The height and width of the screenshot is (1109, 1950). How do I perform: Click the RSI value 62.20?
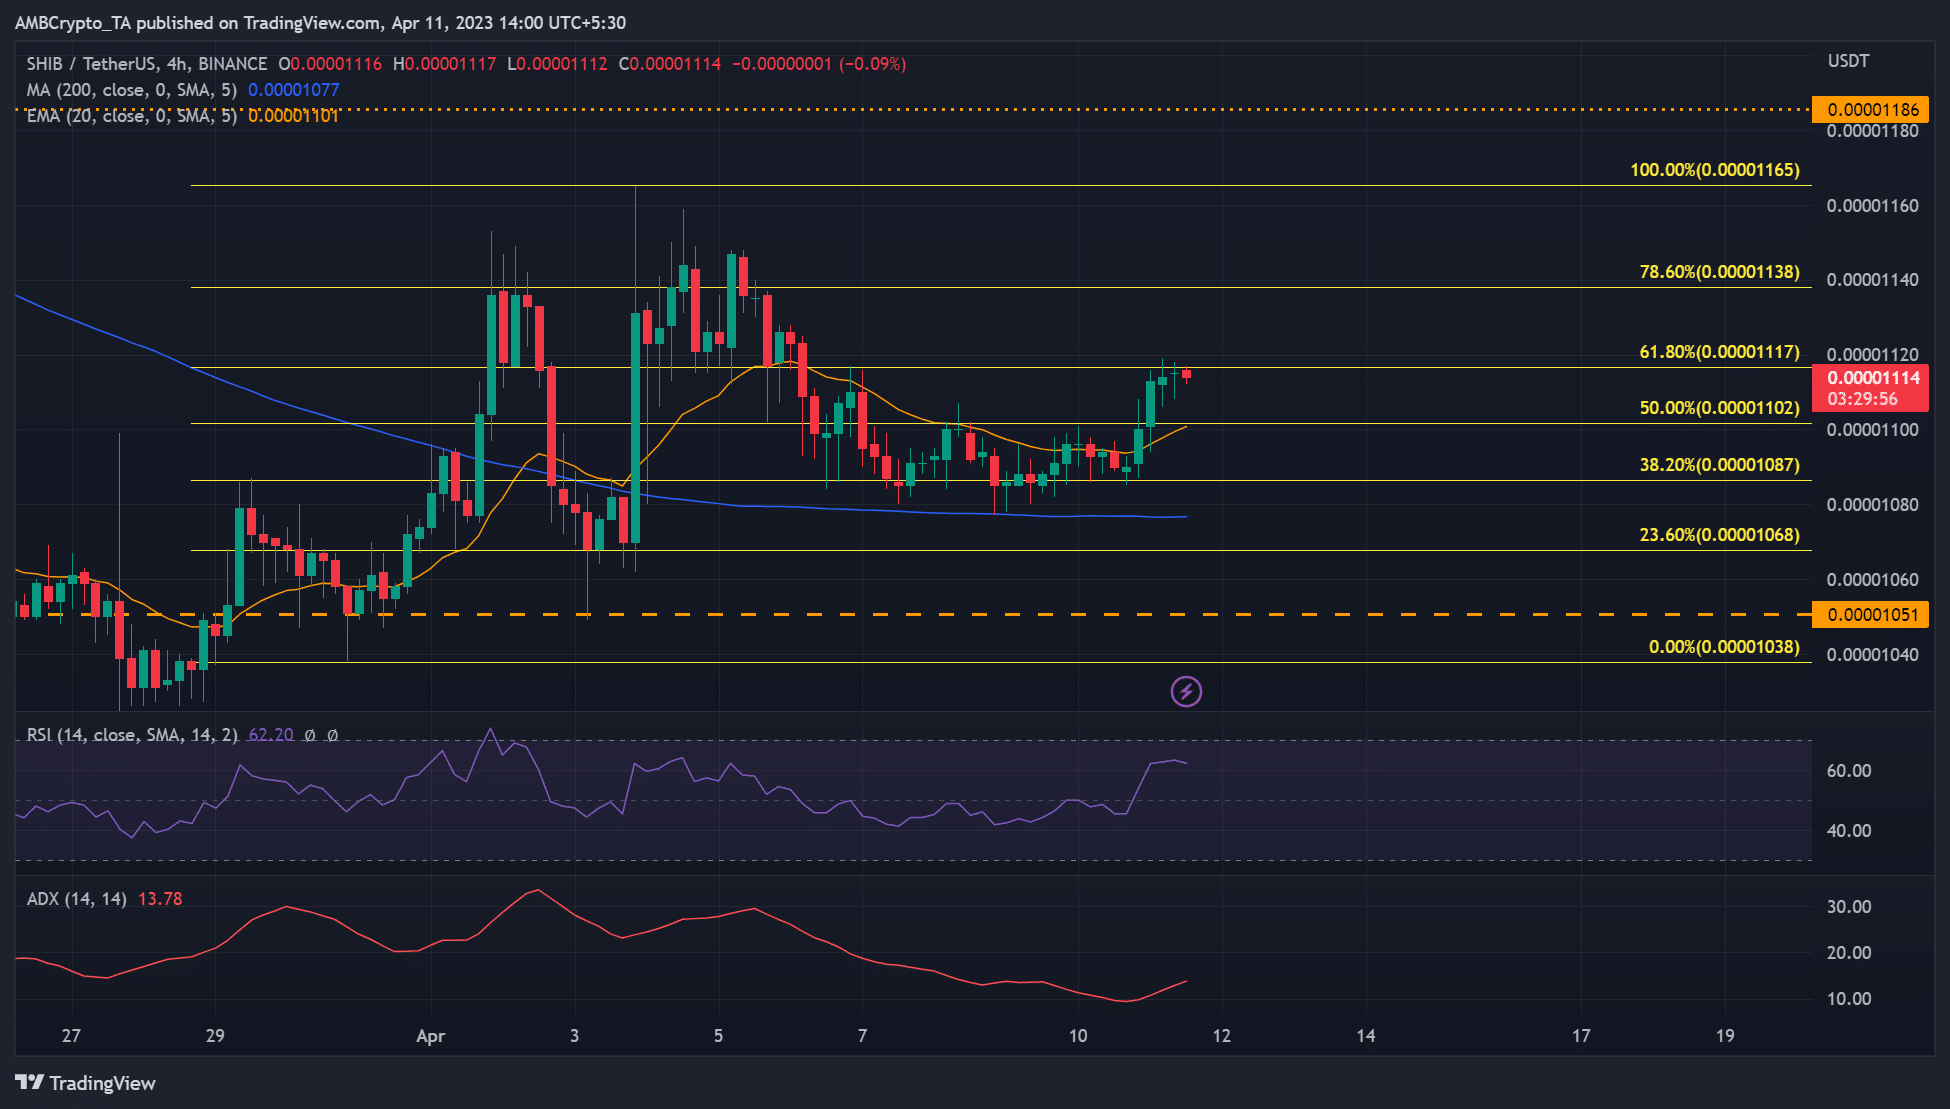pos(271,735)
